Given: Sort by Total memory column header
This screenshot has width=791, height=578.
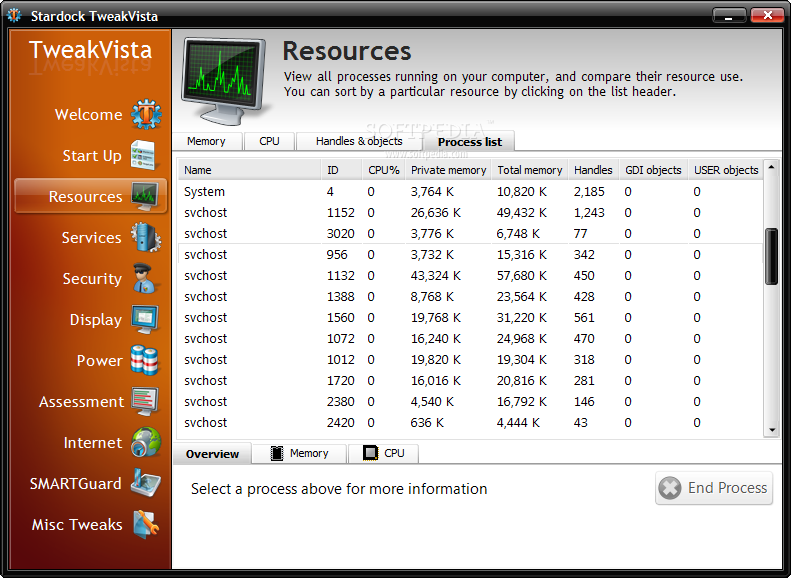Looking at the screenshot, I should coord(530,170).
